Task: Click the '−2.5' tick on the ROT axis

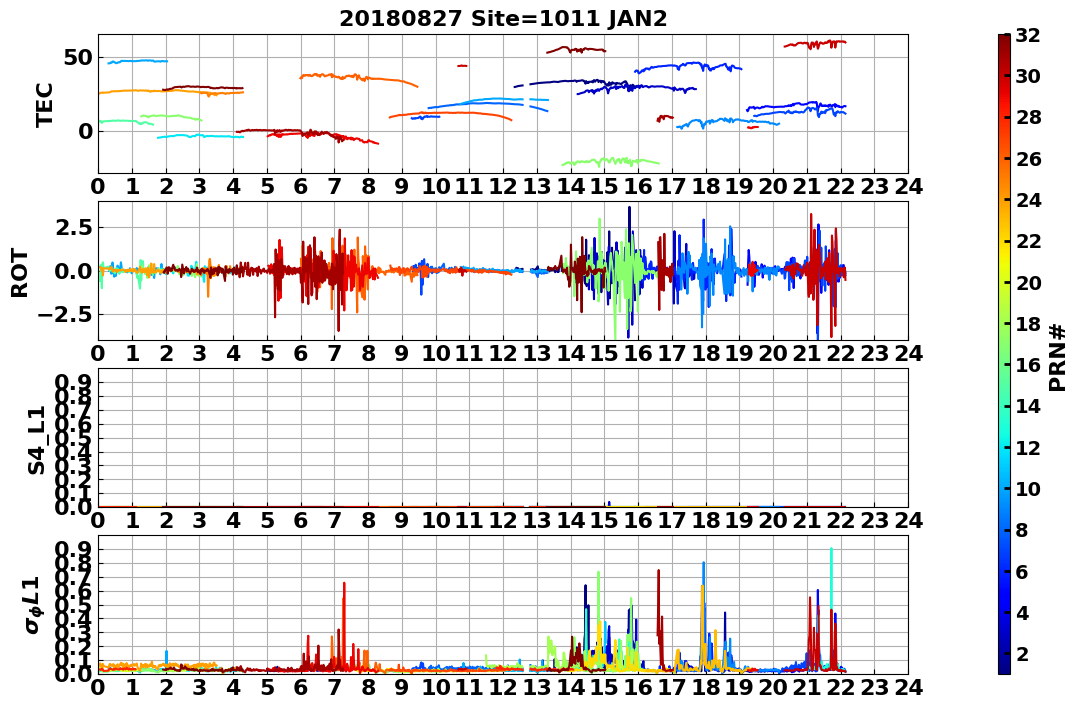Action: point(67,315)
